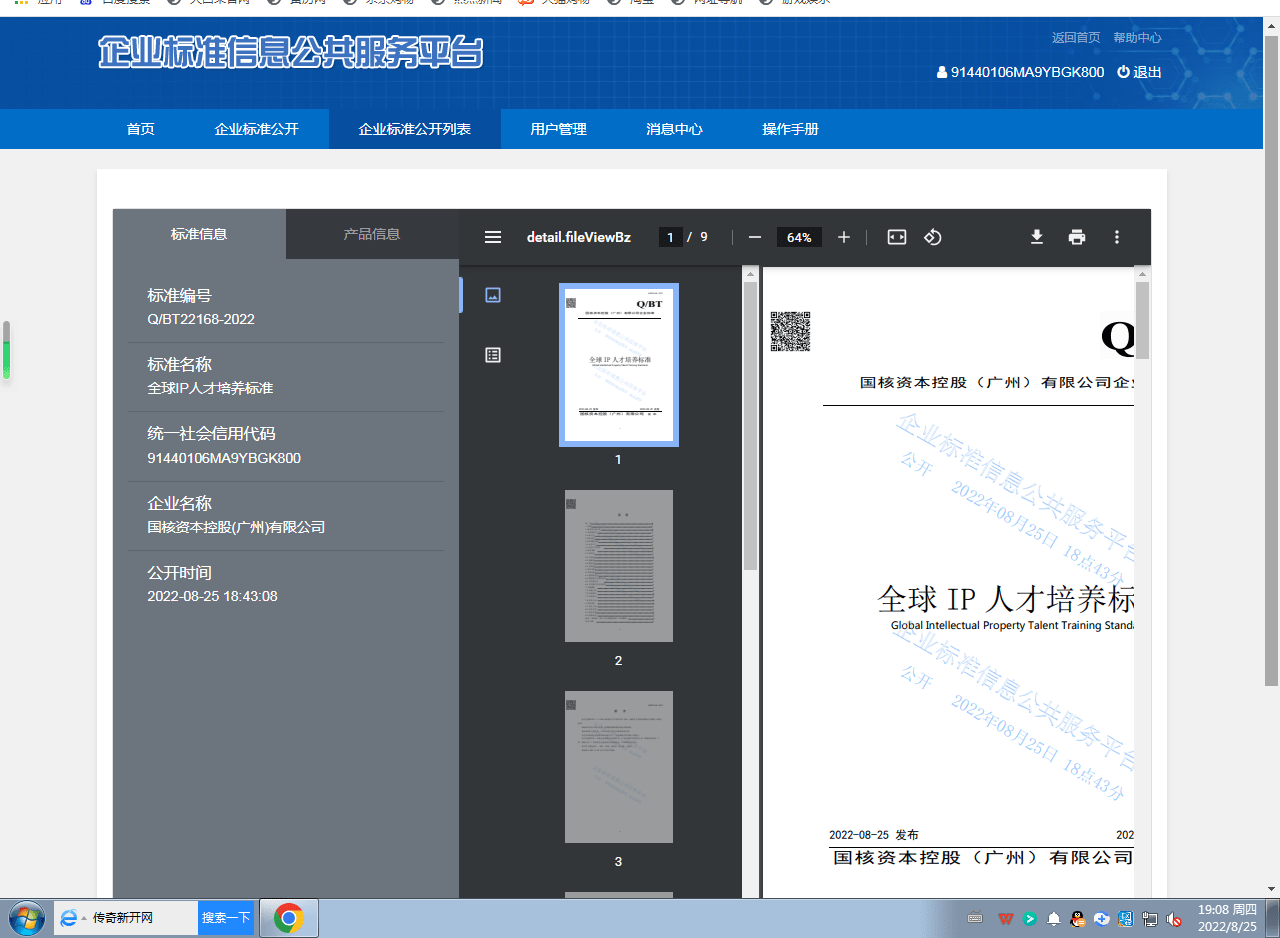The width and height of the screenshot is (1280, 938).
Task: Open Windows Start menu
Action: (x=26, y=917)
